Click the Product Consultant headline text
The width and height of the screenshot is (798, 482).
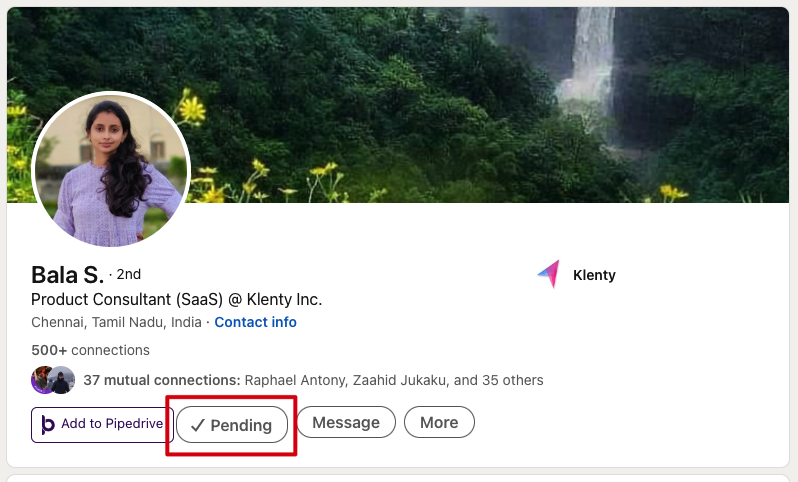click(176, 299)
